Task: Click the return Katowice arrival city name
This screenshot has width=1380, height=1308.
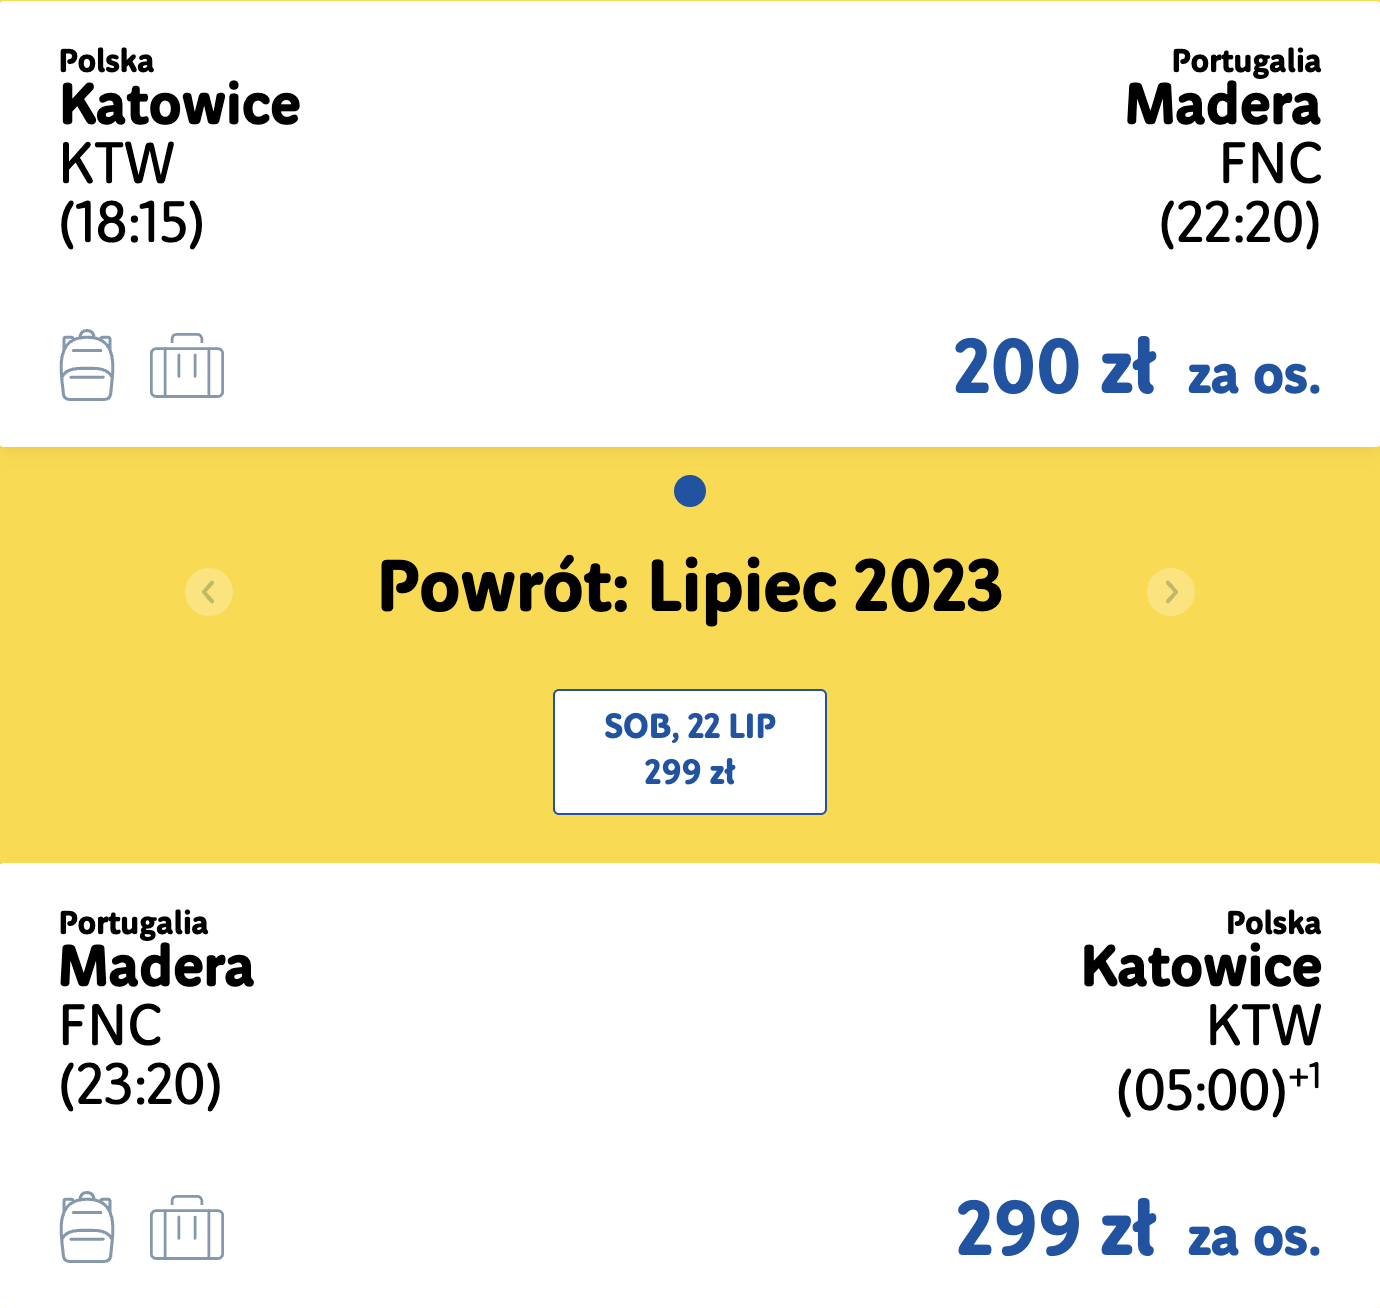Action: pyautogui.click(x=1202, y=967)
